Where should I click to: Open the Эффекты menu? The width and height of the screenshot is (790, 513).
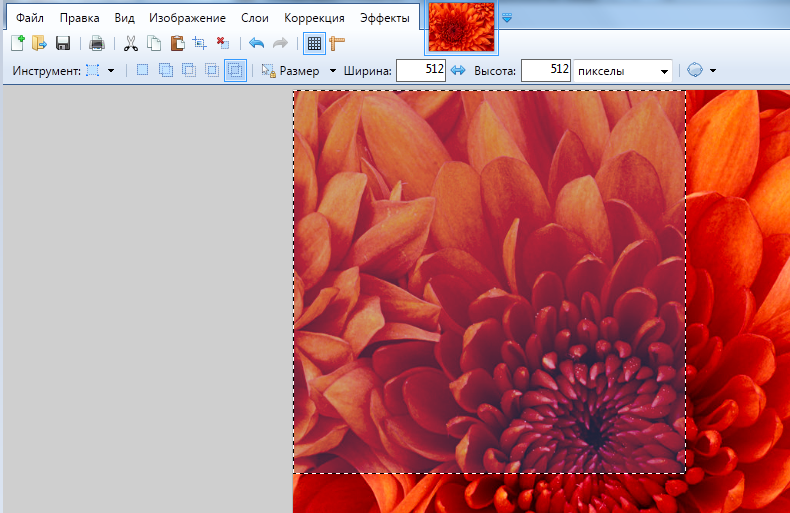pos(385,18)
